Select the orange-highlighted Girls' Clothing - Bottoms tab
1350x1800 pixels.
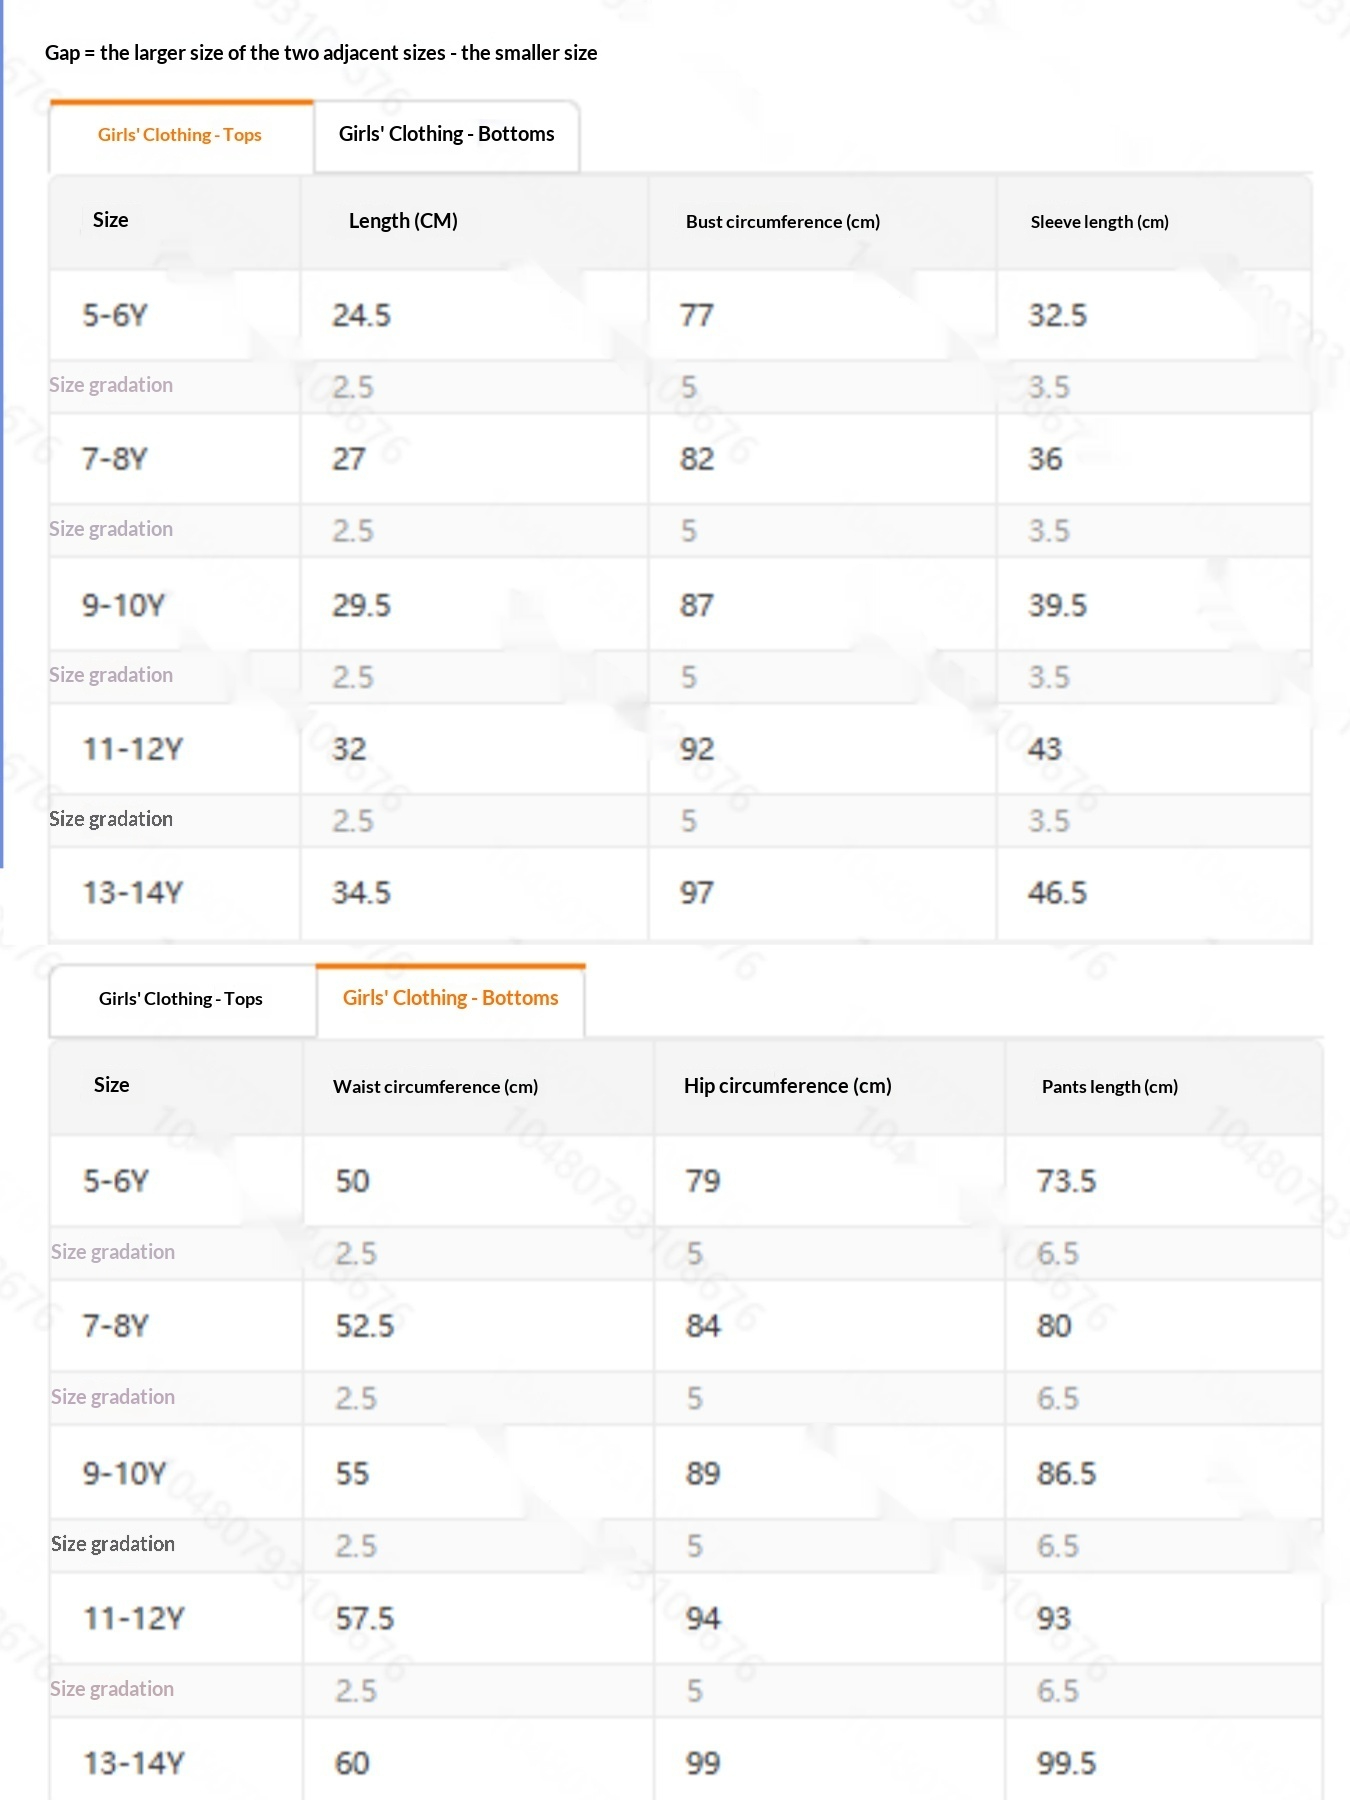450,998
